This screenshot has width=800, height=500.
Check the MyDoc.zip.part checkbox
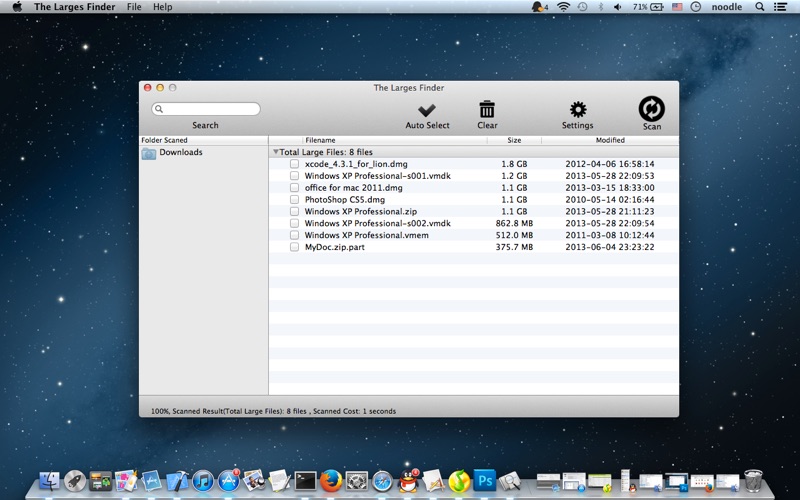click(294, 247)
